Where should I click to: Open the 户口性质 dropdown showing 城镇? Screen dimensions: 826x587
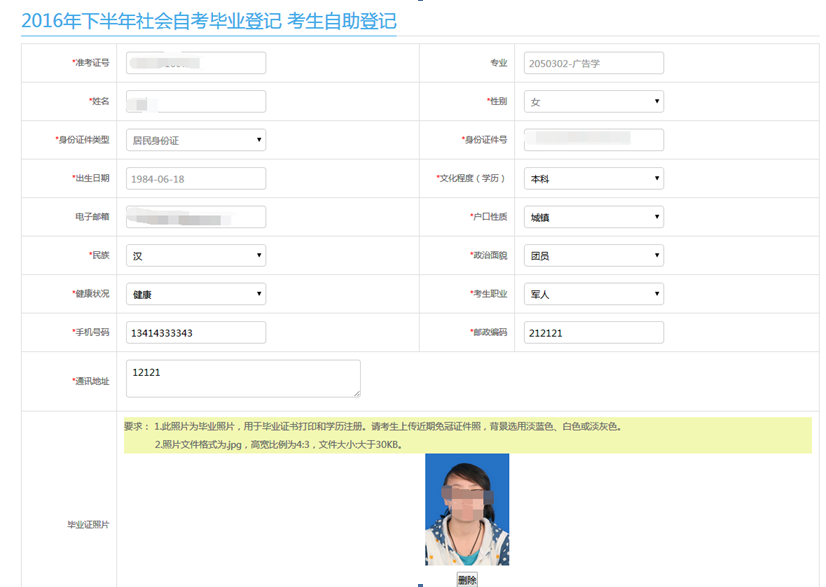tap(594, 217)
